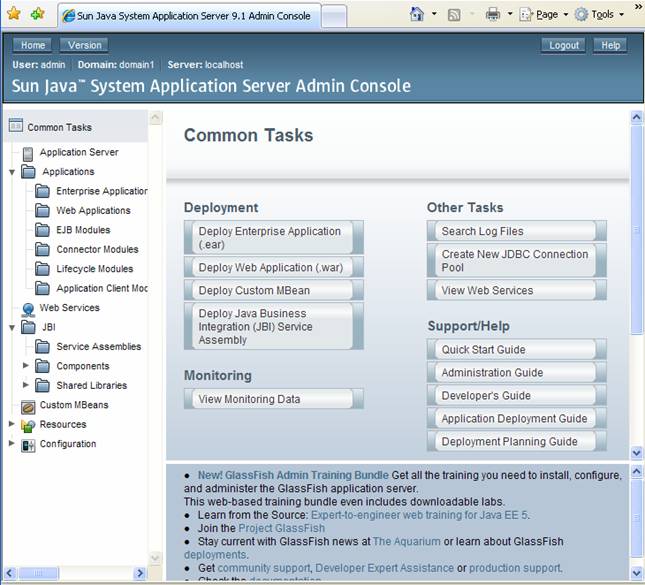645x585 pixels.
Task: Collapse the Applications tree node
Action: [x=12, y=172]
